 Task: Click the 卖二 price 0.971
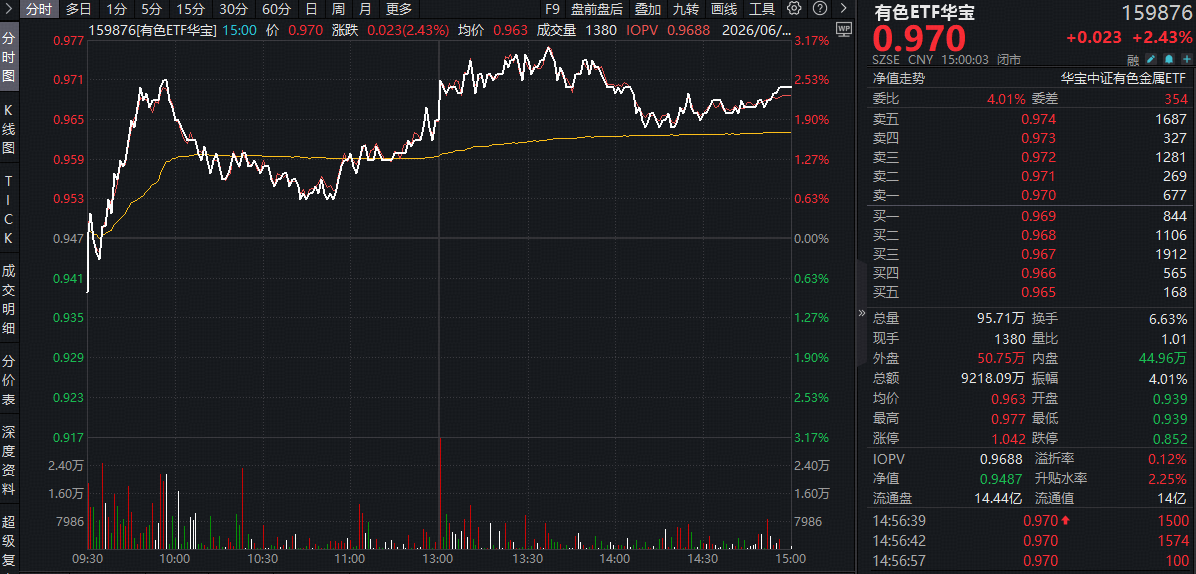pos(1039,176)
